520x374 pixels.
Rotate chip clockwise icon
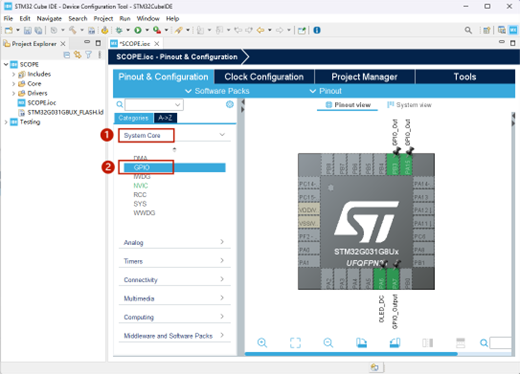[361, 342]
